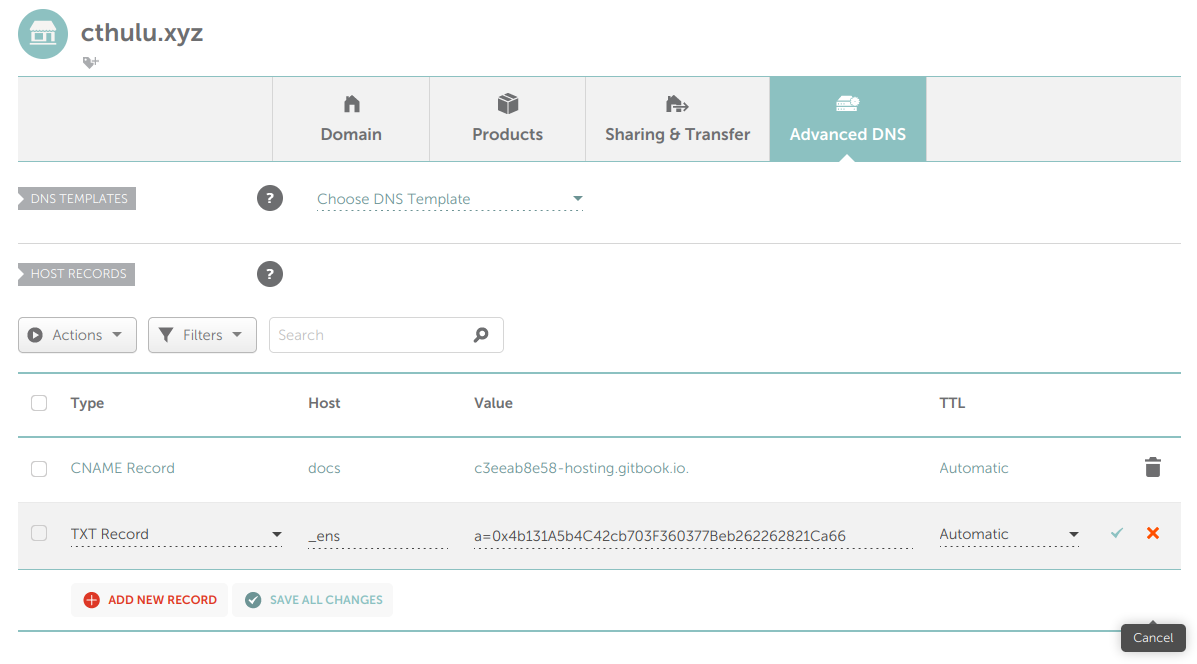Click Add New Record button

(150, 600)
